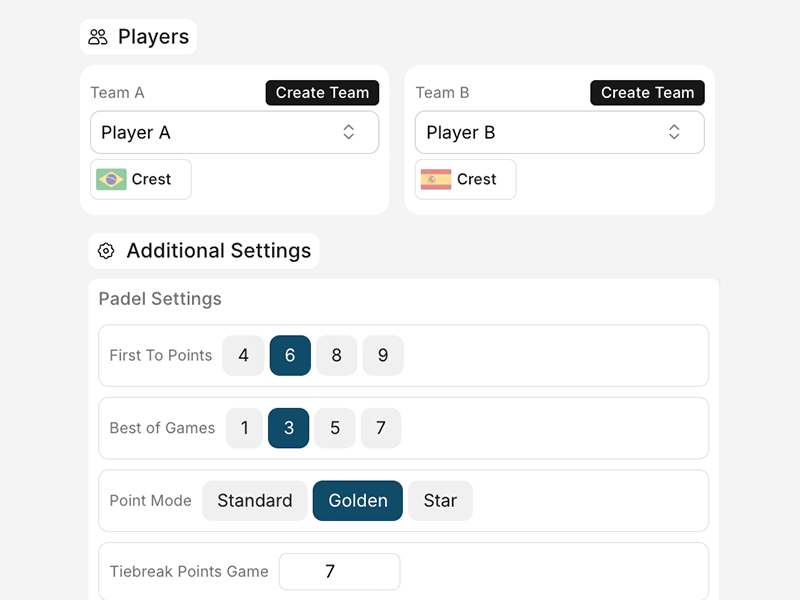800x600 pixels.
Task: Create Team for Team A
Action: pyautogui.click(x=322, y=93)
